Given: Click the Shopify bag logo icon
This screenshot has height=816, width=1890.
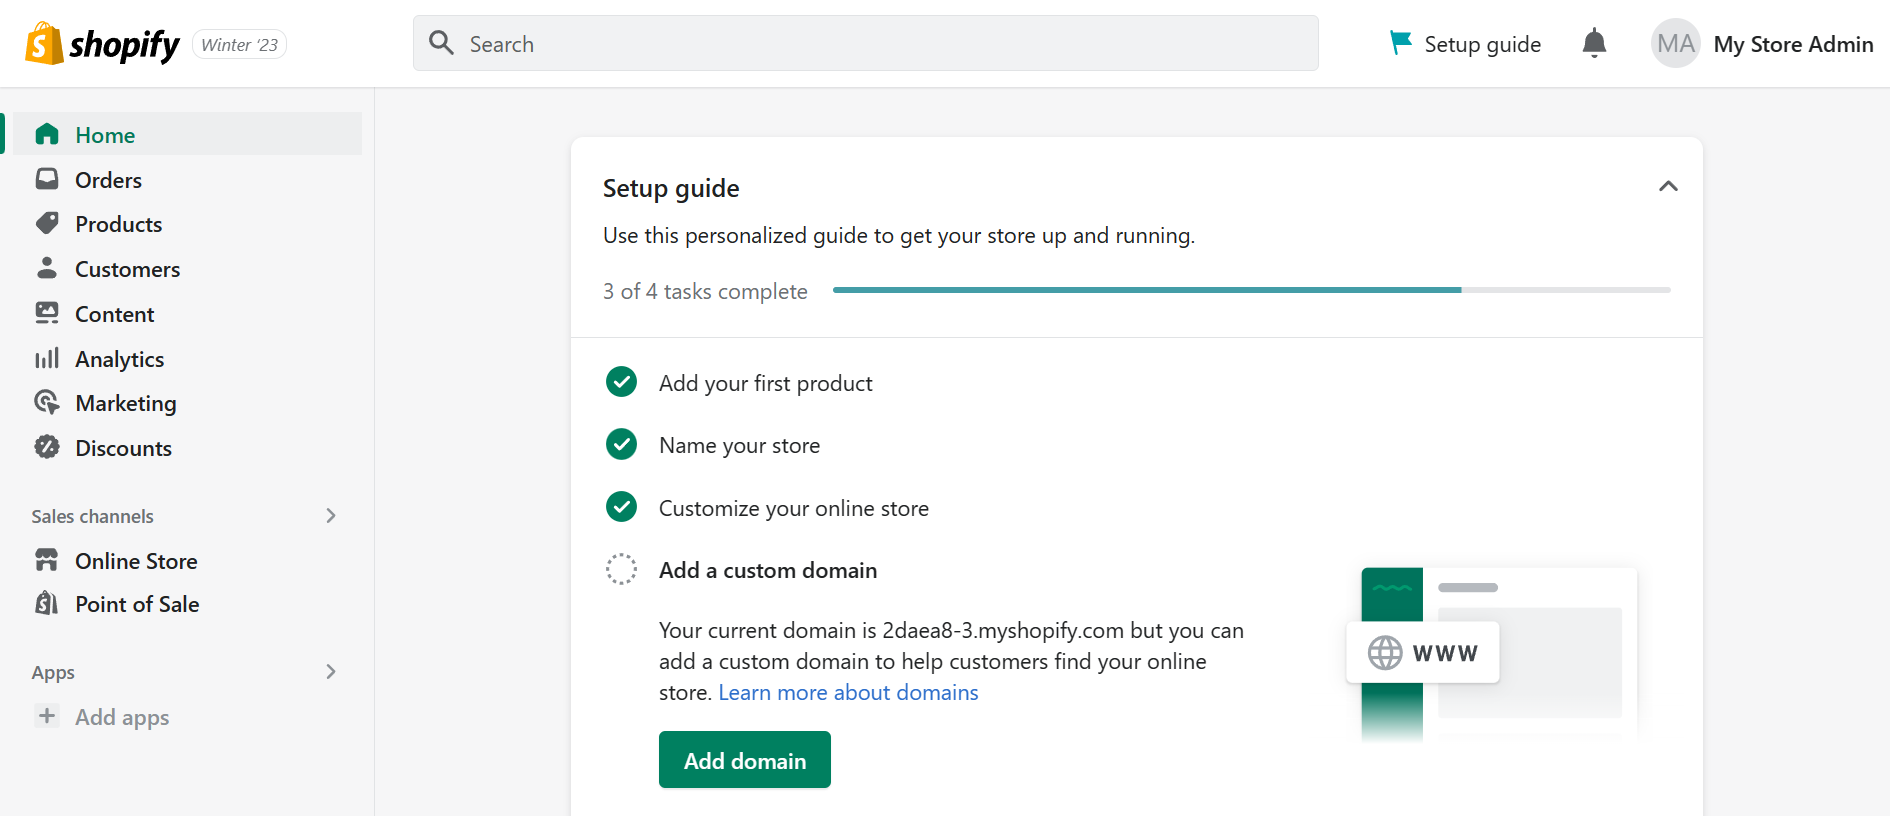Looking at the screenshot, I should [x=44, y=44].
